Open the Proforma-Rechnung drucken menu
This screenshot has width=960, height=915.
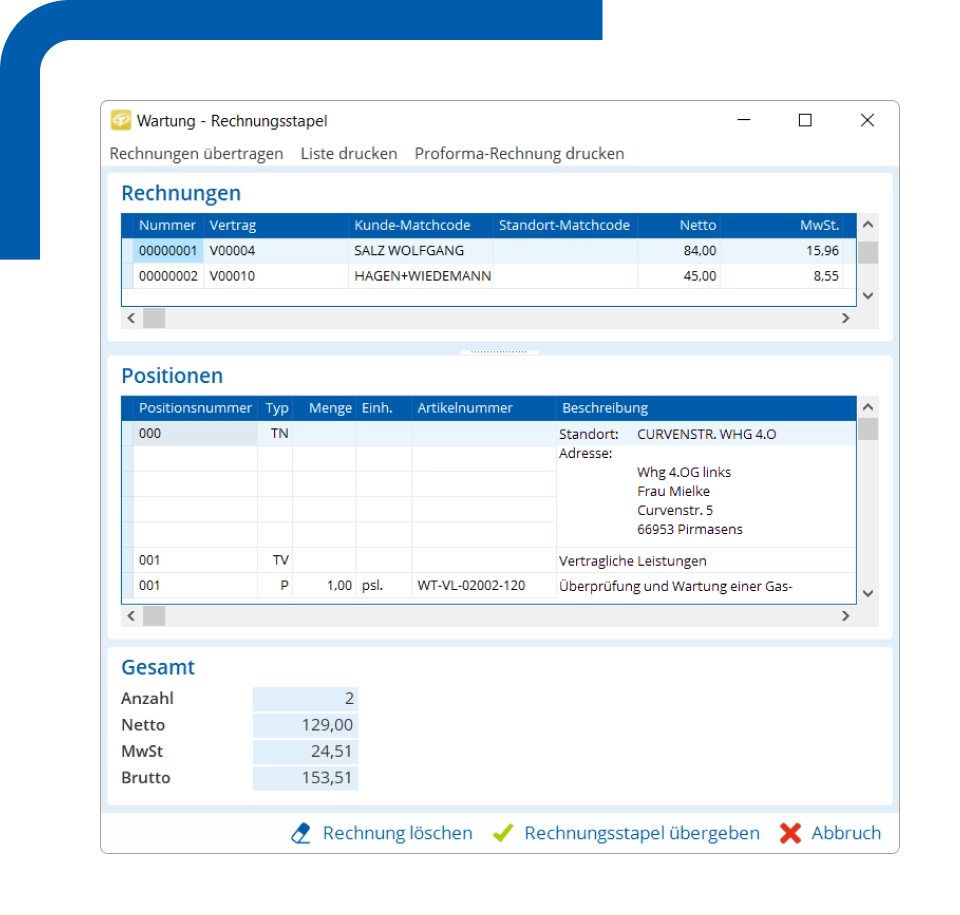[517, 153]
